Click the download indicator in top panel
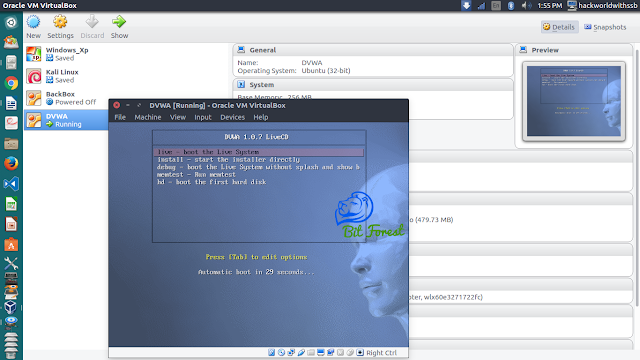 466,5
